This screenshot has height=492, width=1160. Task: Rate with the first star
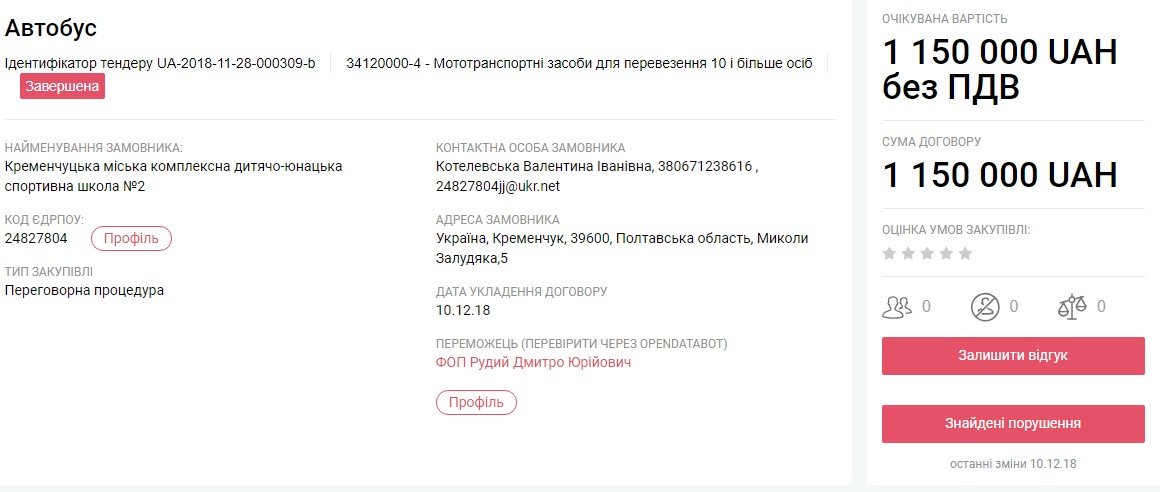click(x=889, y=254)
